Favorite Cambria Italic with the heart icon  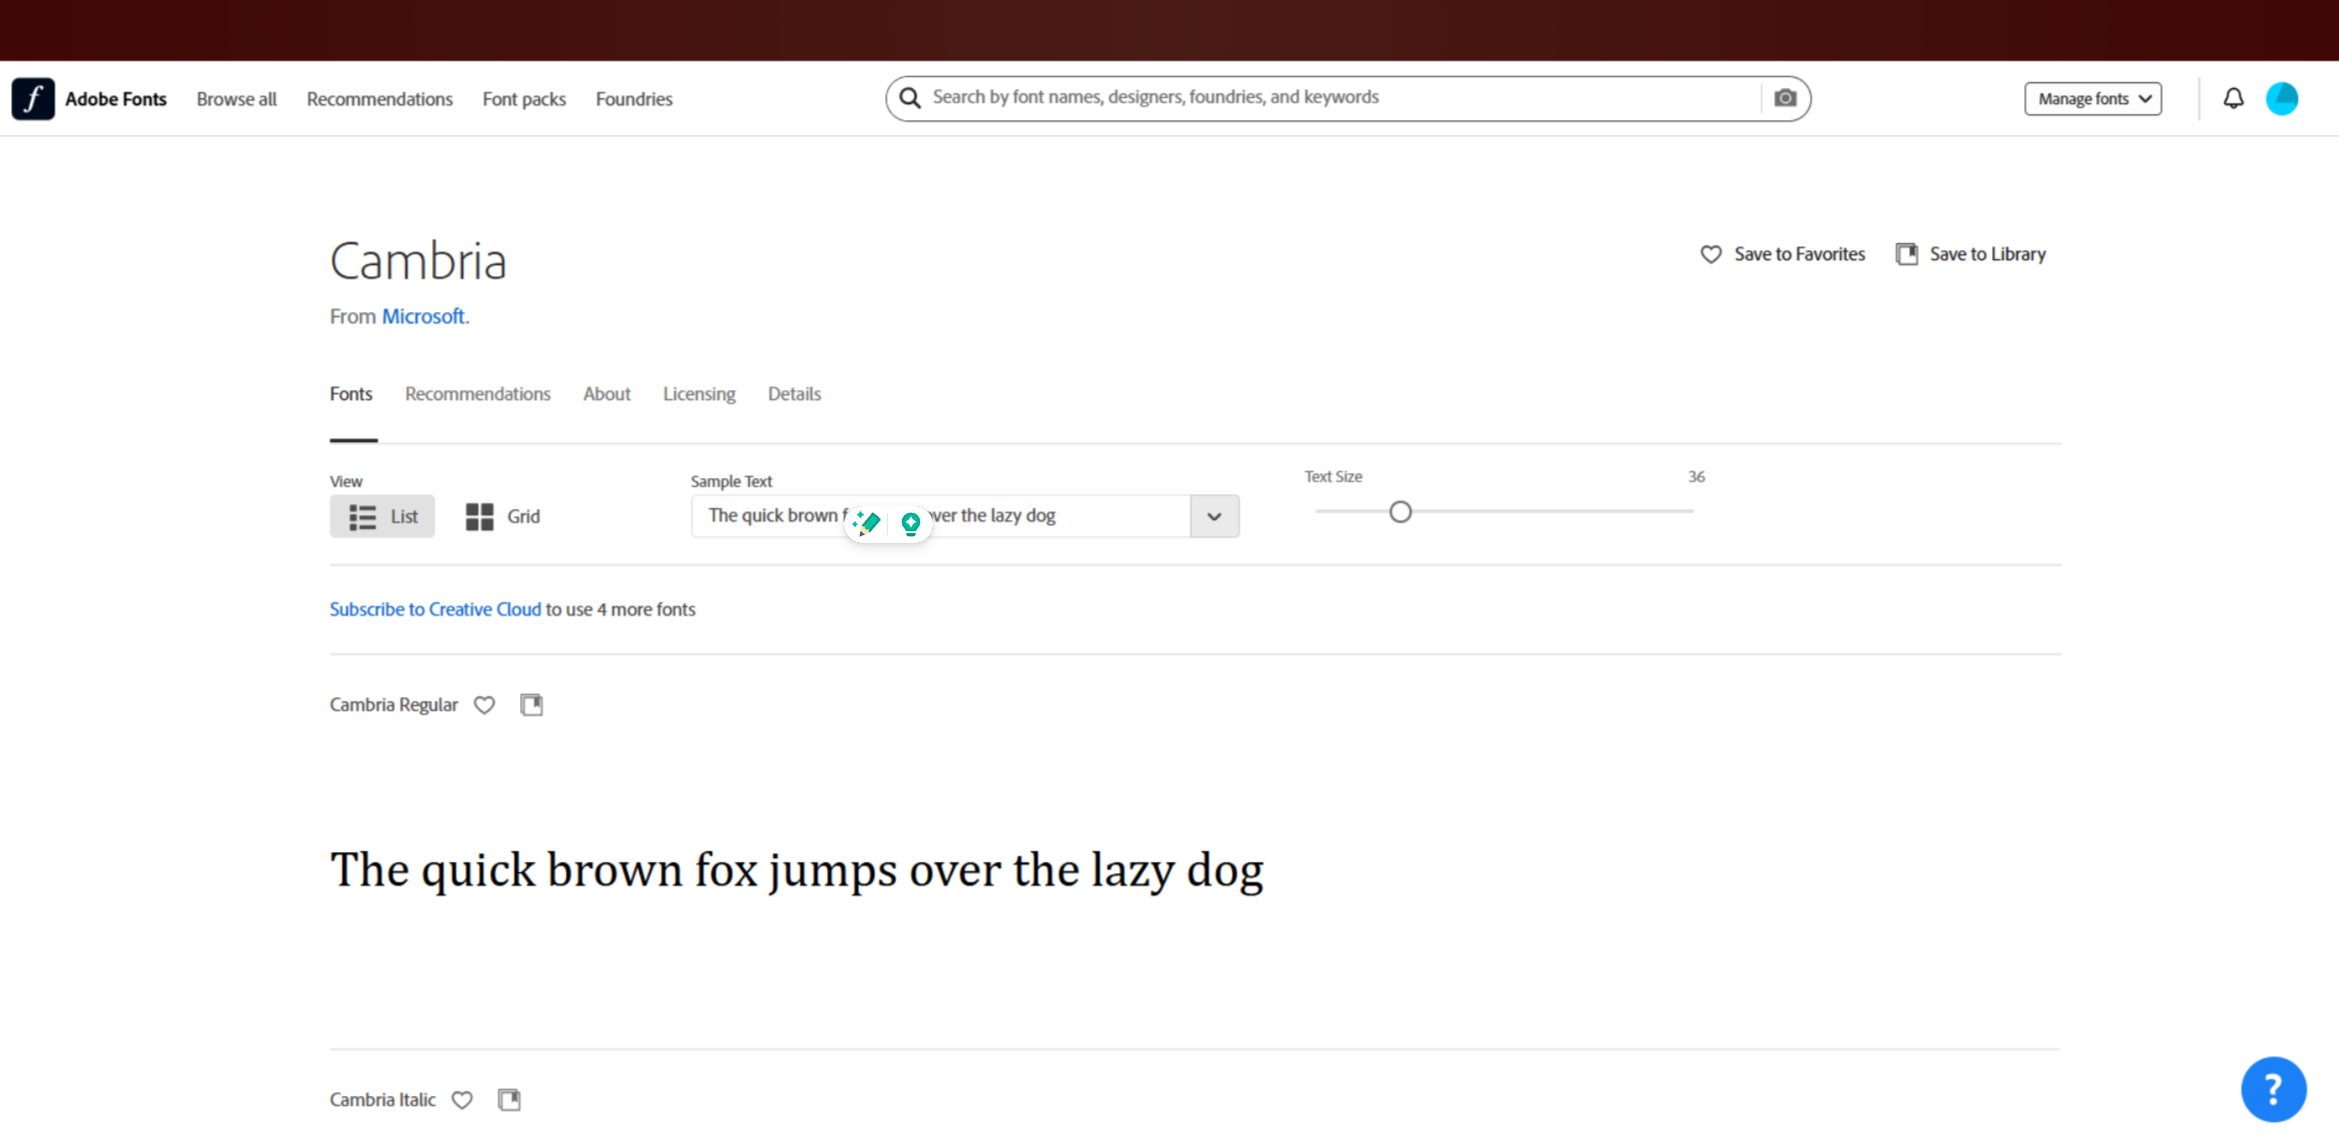click(462, 1100)
